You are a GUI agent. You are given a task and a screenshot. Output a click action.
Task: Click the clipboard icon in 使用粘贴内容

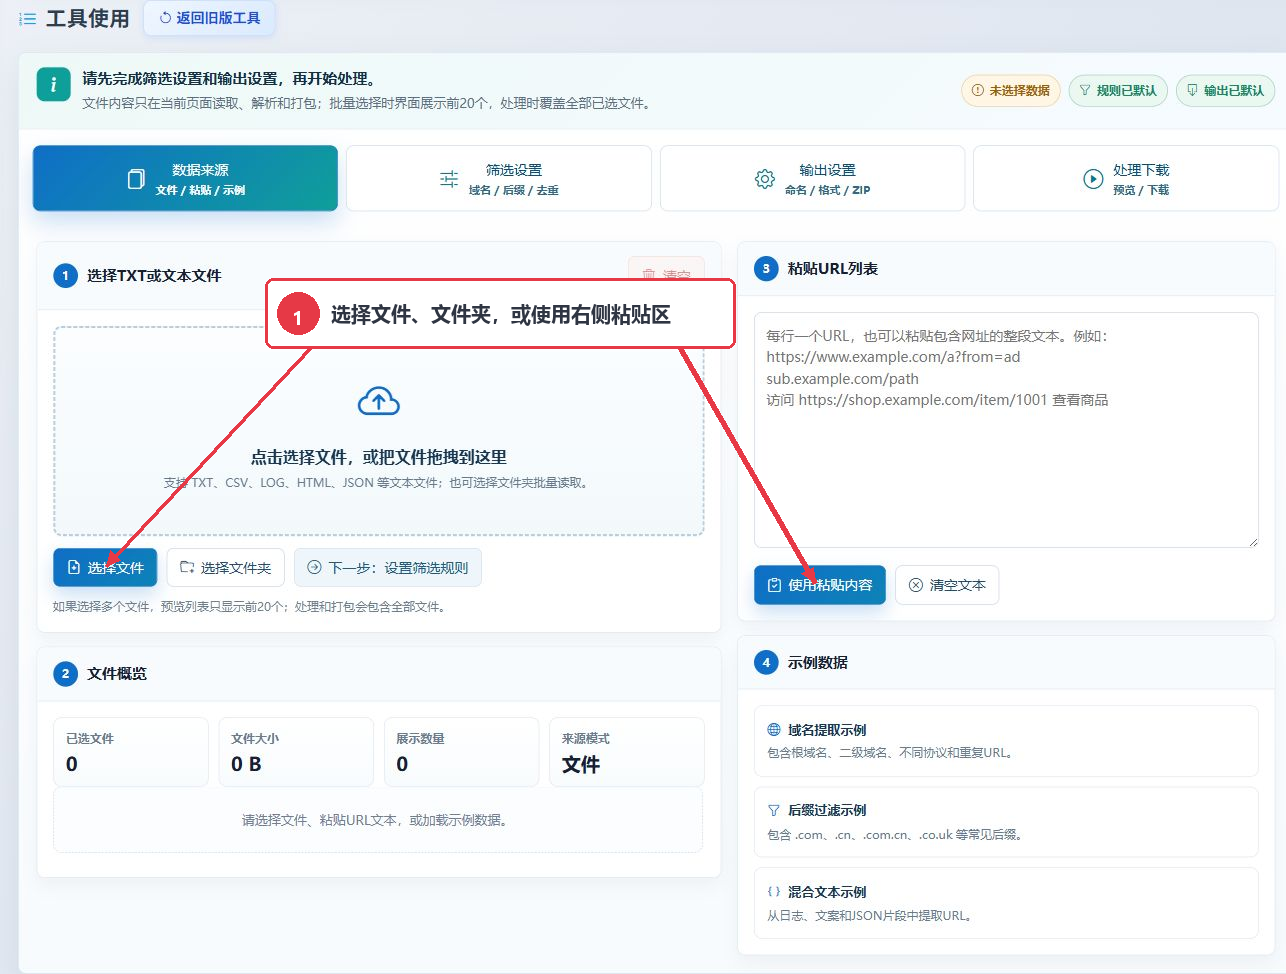coord(774,585)
